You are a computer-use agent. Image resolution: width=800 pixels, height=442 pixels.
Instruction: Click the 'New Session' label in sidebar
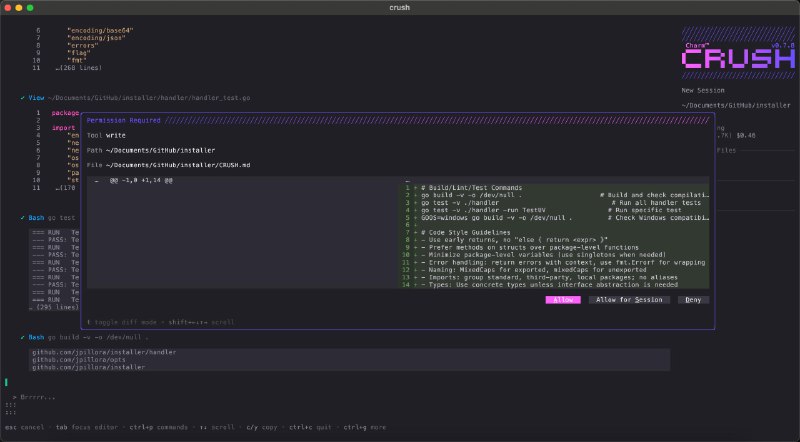(x=704, y=89)
